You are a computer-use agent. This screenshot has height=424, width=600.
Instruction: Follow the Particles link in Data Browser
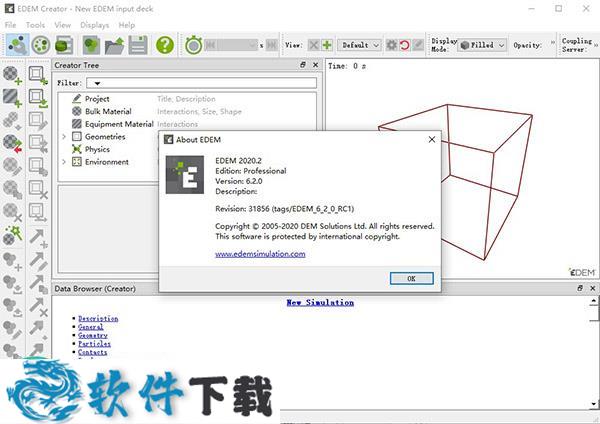[x=95, y=344]
